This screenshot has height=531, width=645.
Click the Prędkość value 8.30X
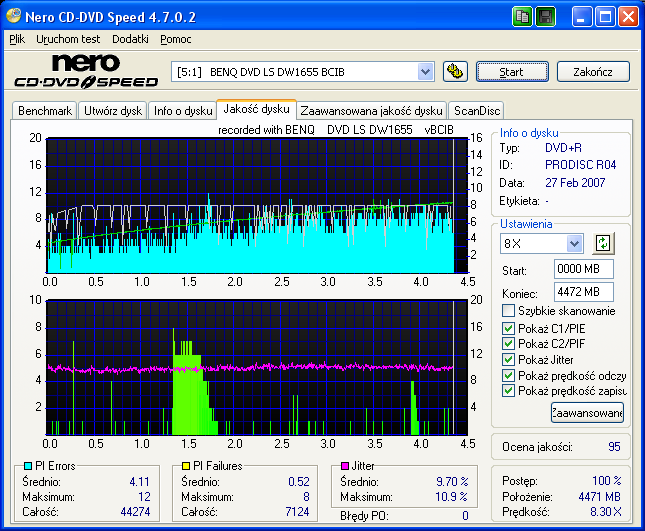606,512
